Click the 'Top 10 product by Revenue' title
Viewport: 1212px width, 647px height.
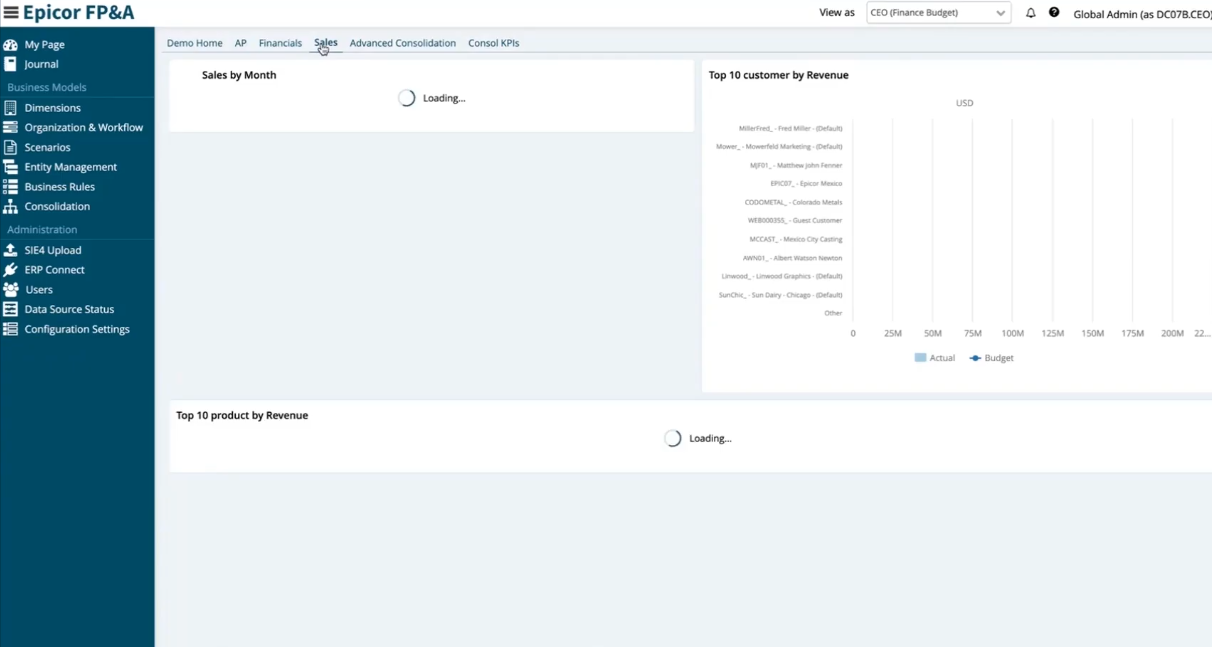coord(242,415)
